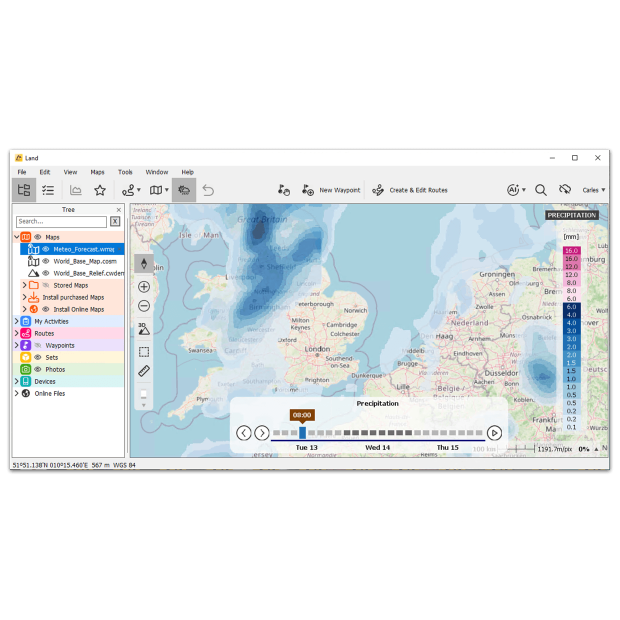Image resolution: width=620 pixels, height=620 pixels.
Task: Click the cloud sync off icon
Action: 565,189
